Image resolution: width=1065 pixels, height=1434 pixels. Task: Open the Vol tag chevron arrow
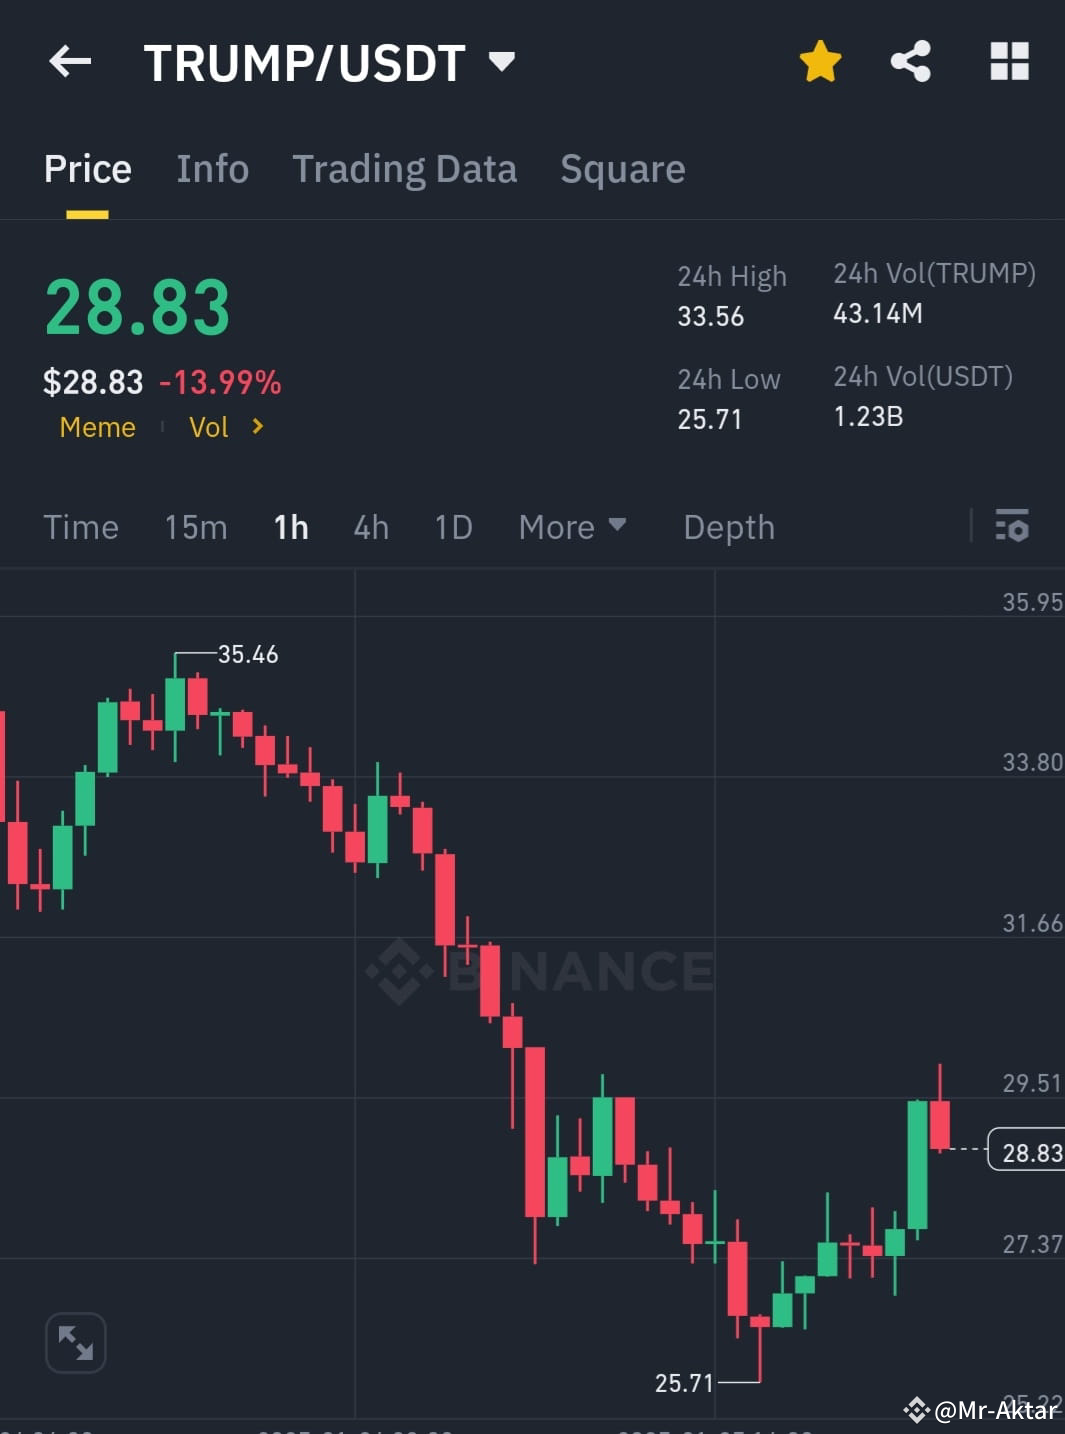tap(257, 427)
